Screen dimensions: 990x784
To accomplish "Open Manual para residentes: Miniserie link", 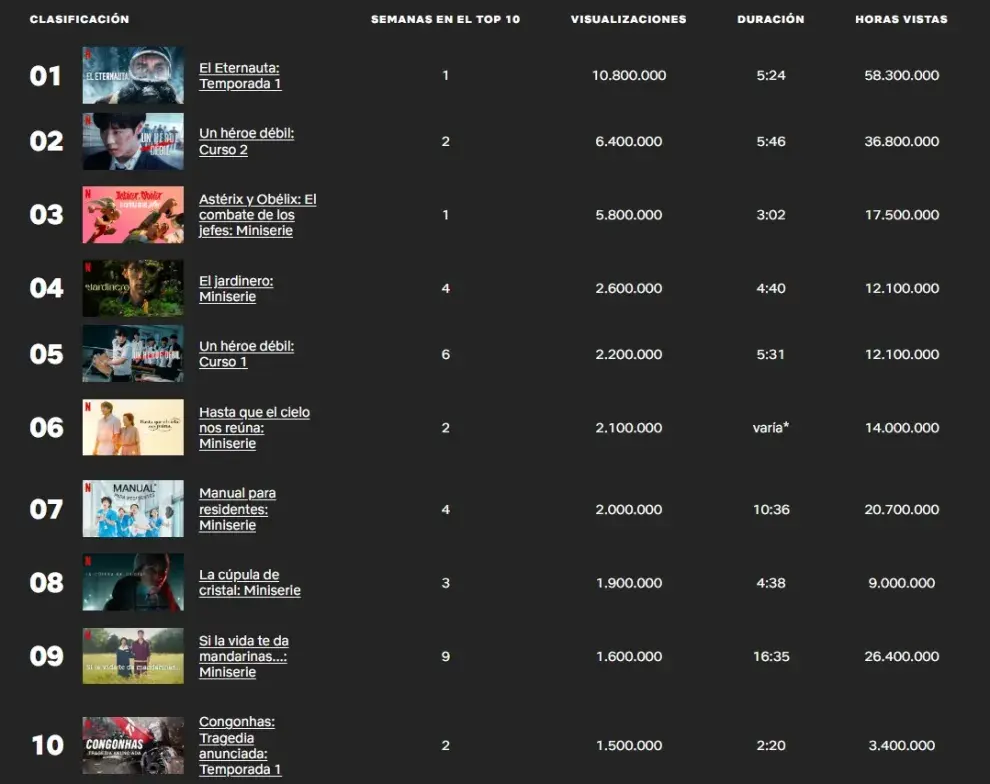I will click(x=237, y=509).
